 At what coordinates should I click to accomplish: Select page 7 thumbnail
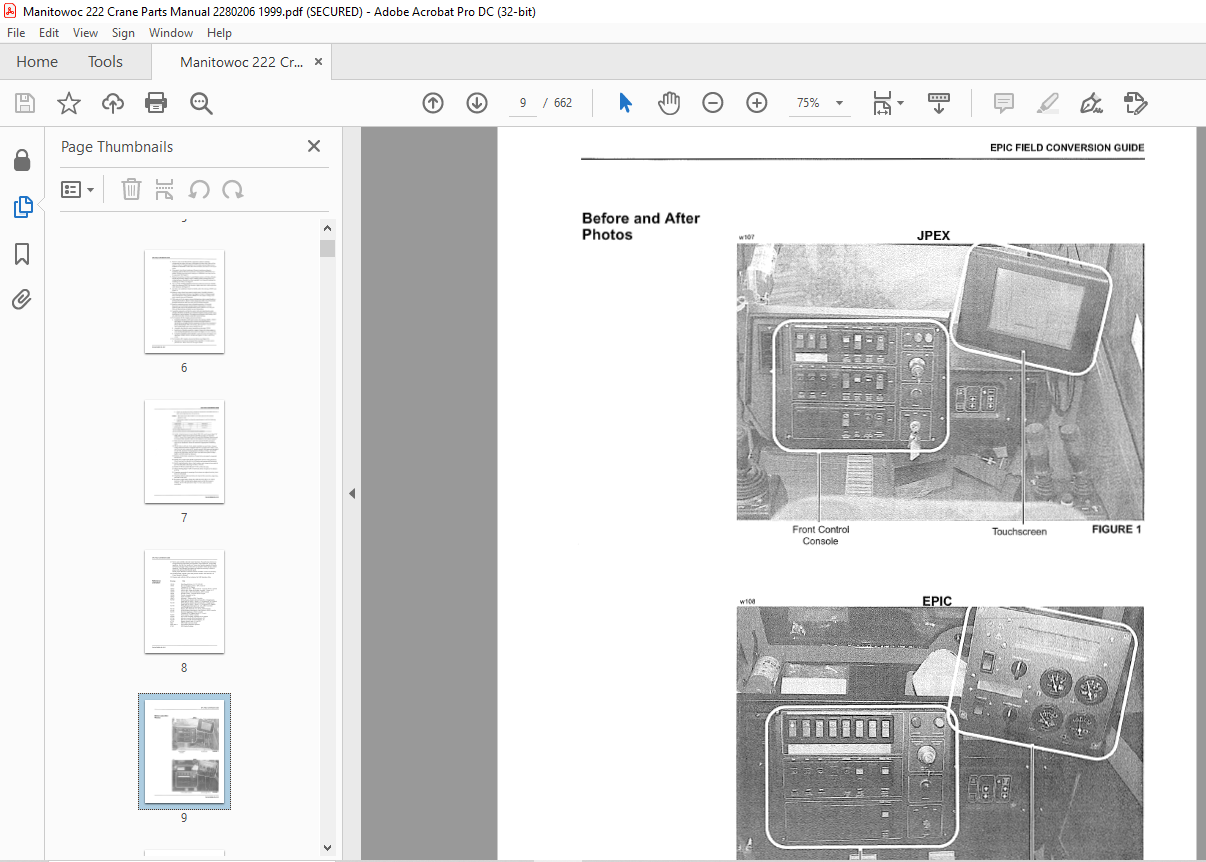coord(184,451)
